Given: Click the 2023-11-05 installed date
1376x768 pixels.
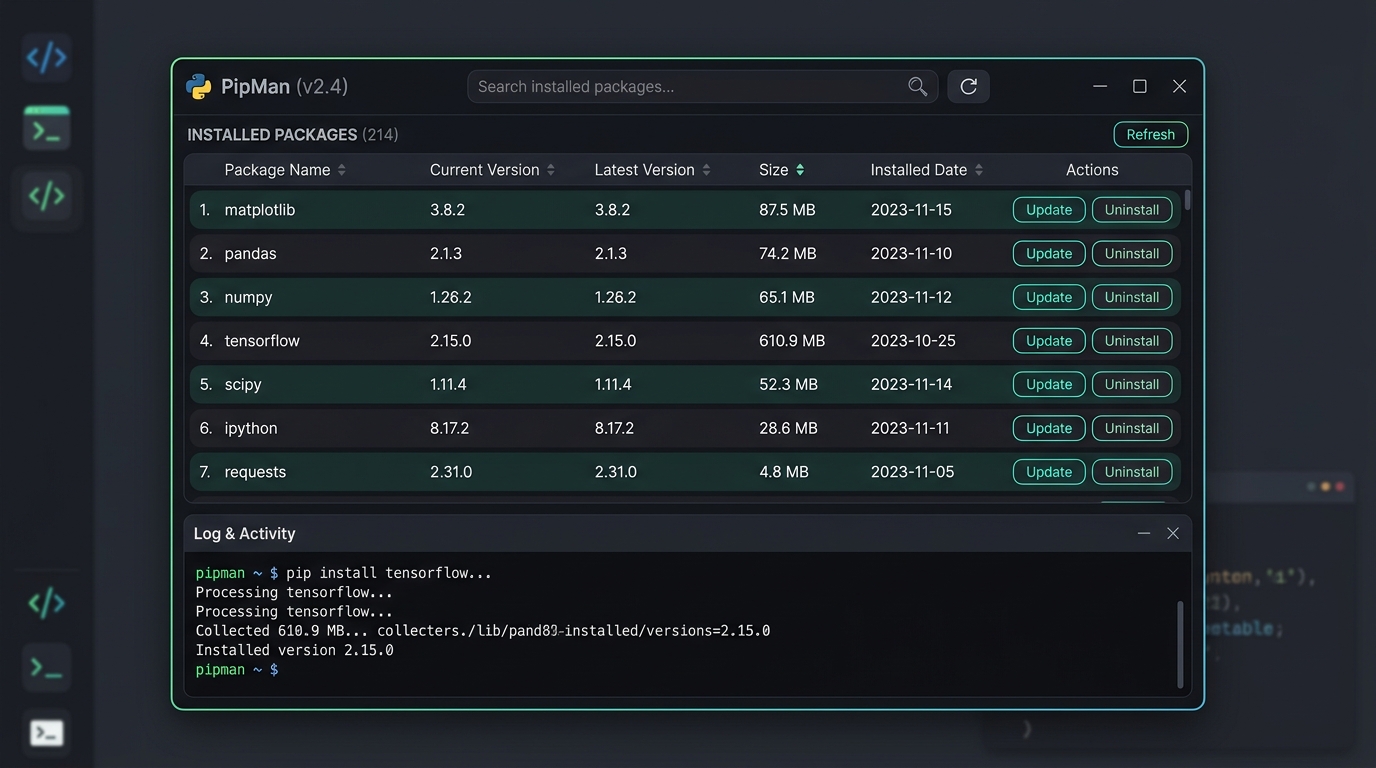Looking at the screenshot, I should pos(913,472).
